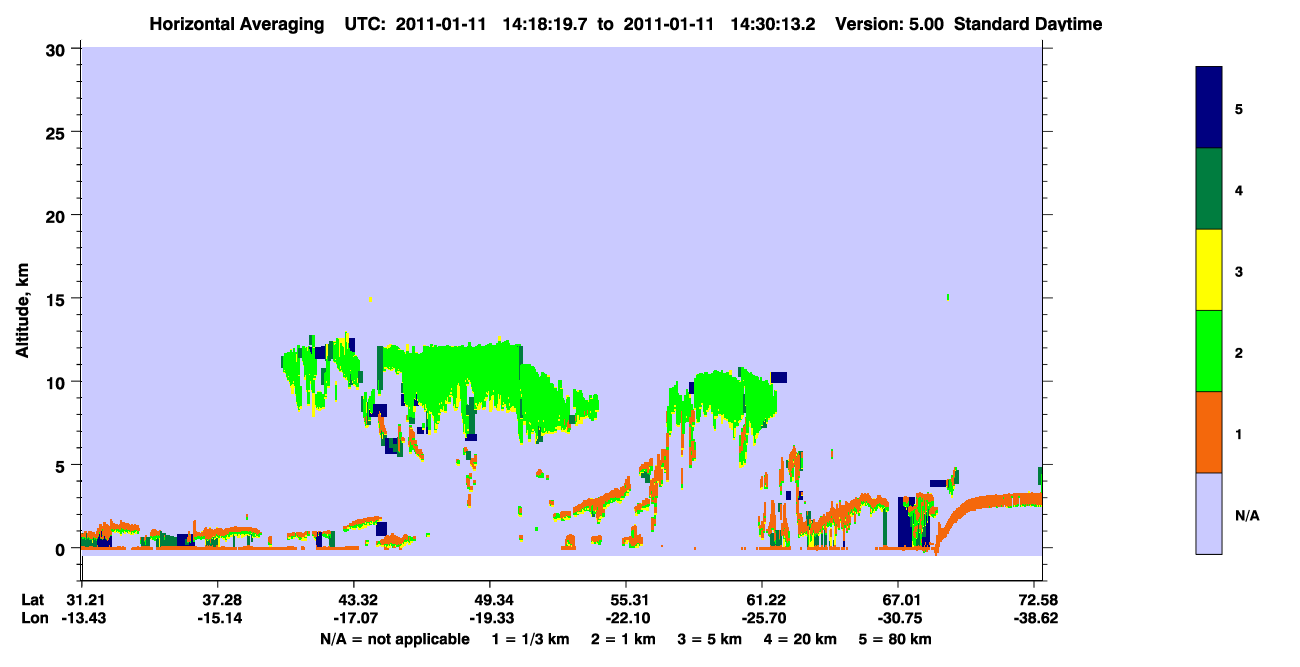Click the colorbar label 4
The image size is (1300, 667).
click(x=1239, y=189)
